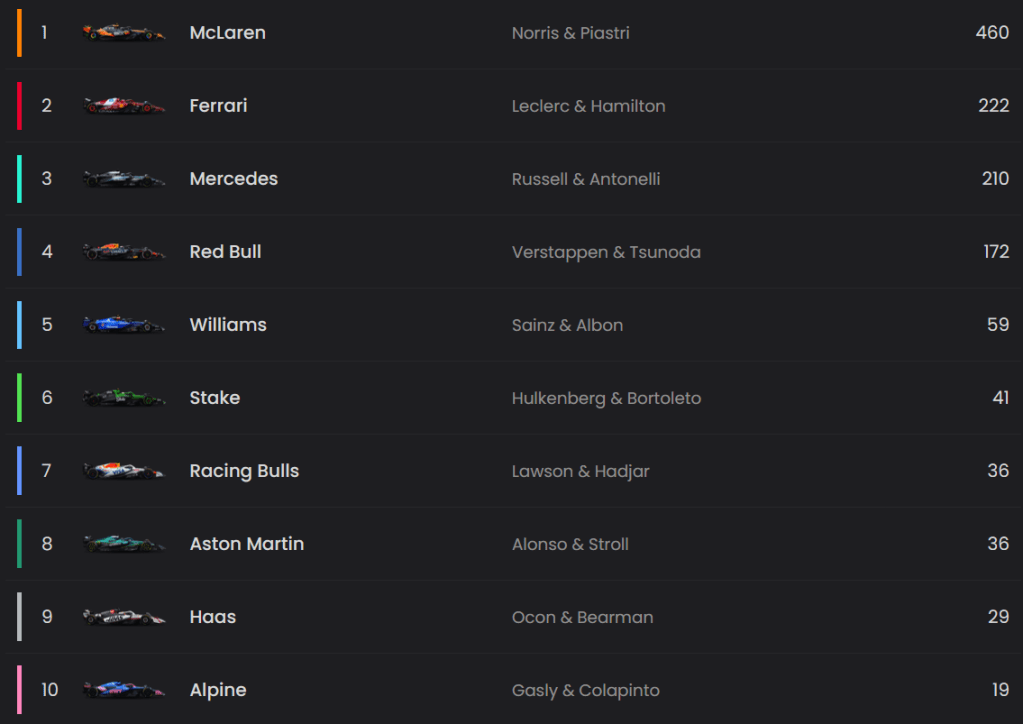Click the Ferrari car icon
Viewport: 1023px width, 724px height.
tap(124, 106)
